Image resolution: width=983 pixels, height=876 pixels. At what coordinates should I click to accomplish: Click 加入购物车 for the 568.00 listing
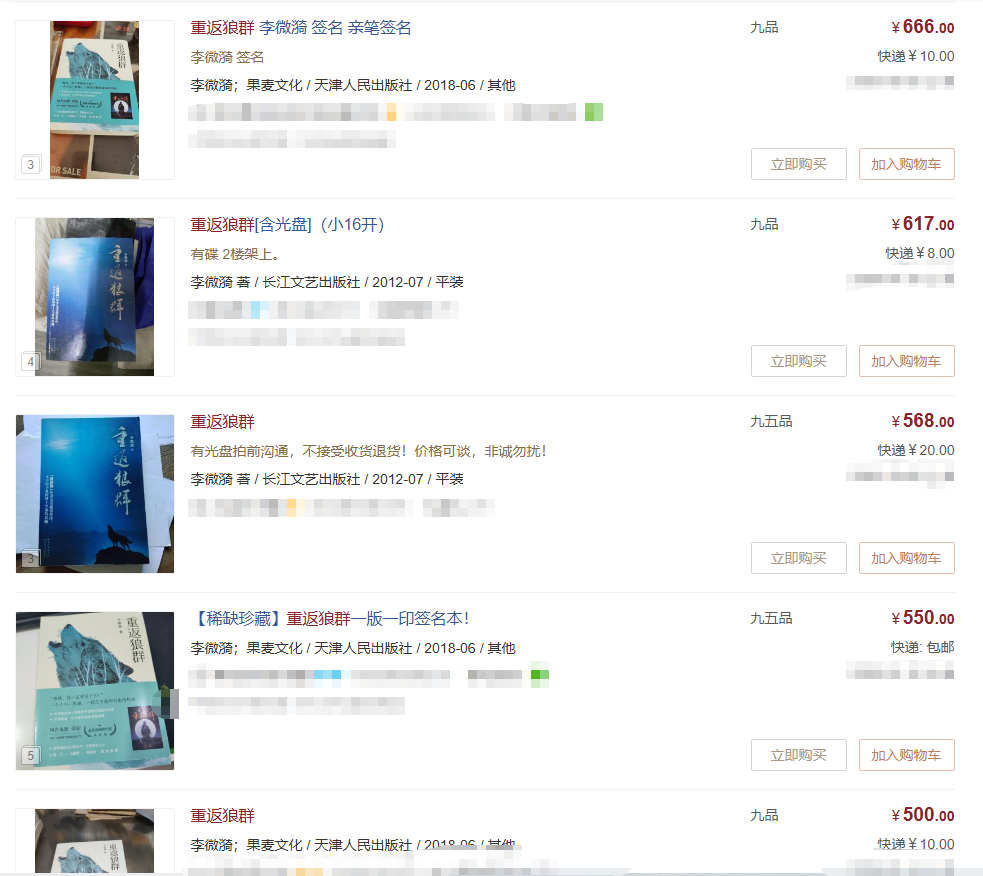tap(907, 557)
